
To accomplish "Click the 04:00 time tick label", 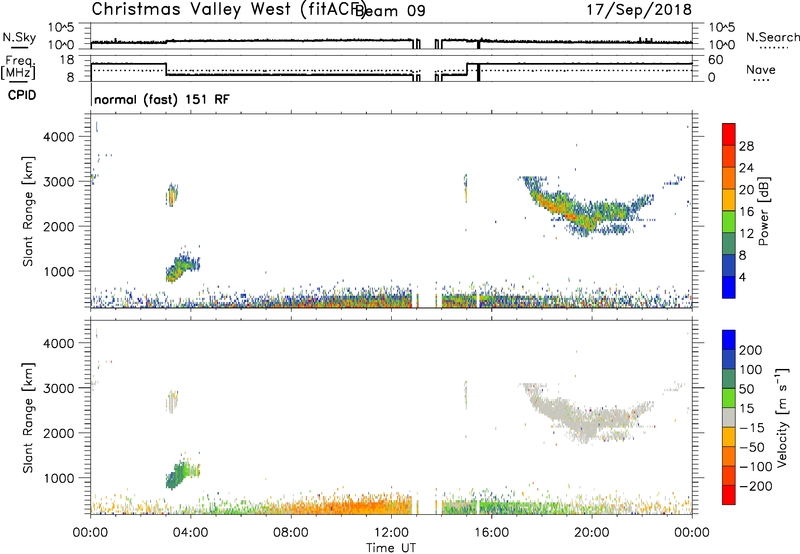I will click(x=191, y=533).
